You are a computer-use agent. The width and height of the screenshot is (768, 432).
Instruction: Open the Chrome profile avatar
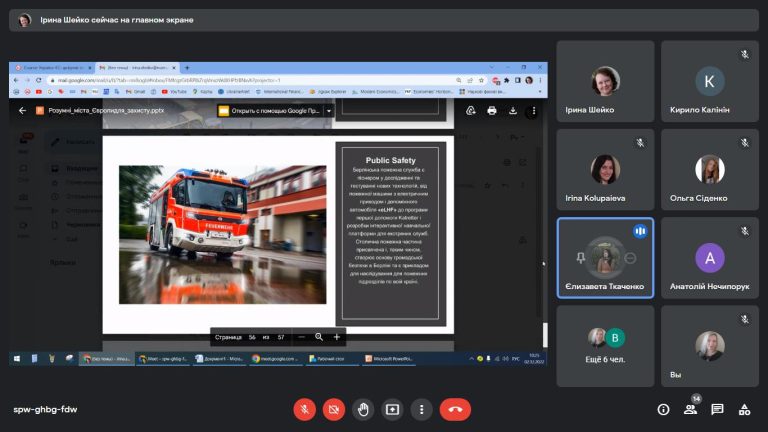(529, 80)
